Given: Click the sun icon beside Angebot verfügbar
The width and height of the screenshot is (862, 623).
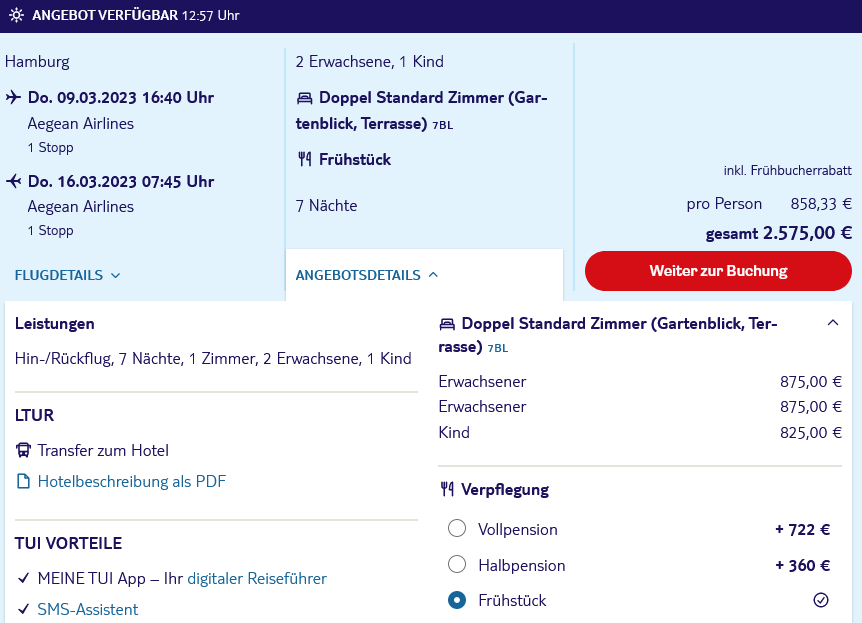Looking at the screenshot, I should click(x=16, y=15).
